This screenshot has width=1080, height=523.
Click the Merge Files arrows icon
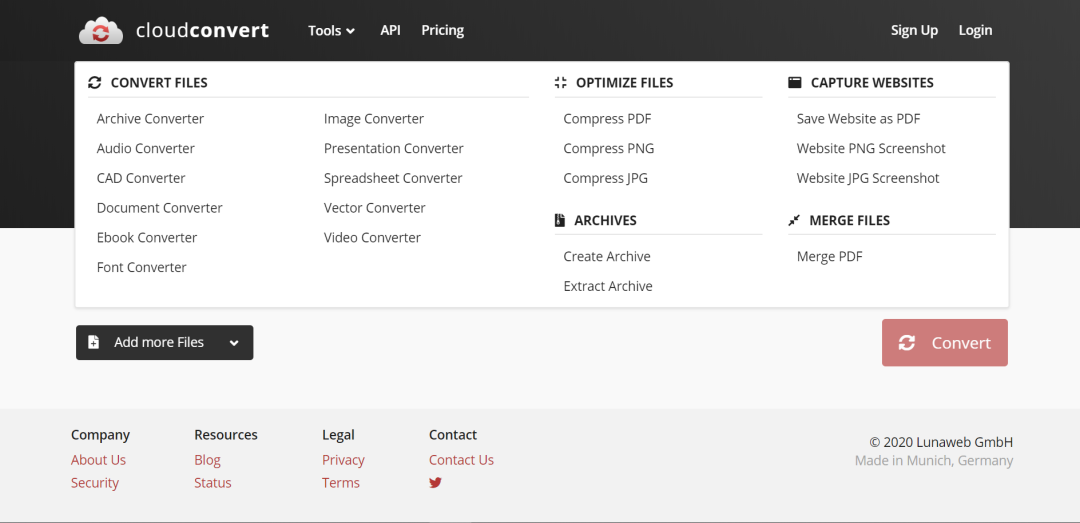point(794,221)
